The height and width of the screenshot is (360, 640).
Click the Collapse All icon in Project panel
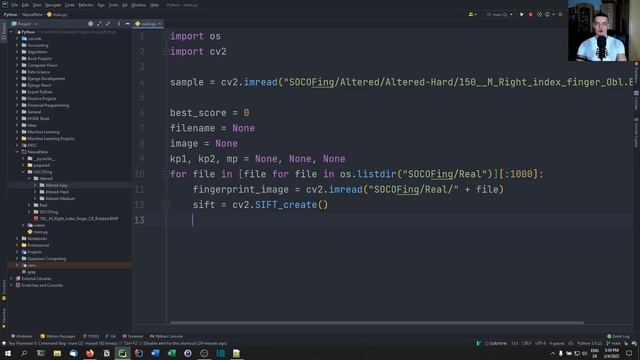point(108,24)
